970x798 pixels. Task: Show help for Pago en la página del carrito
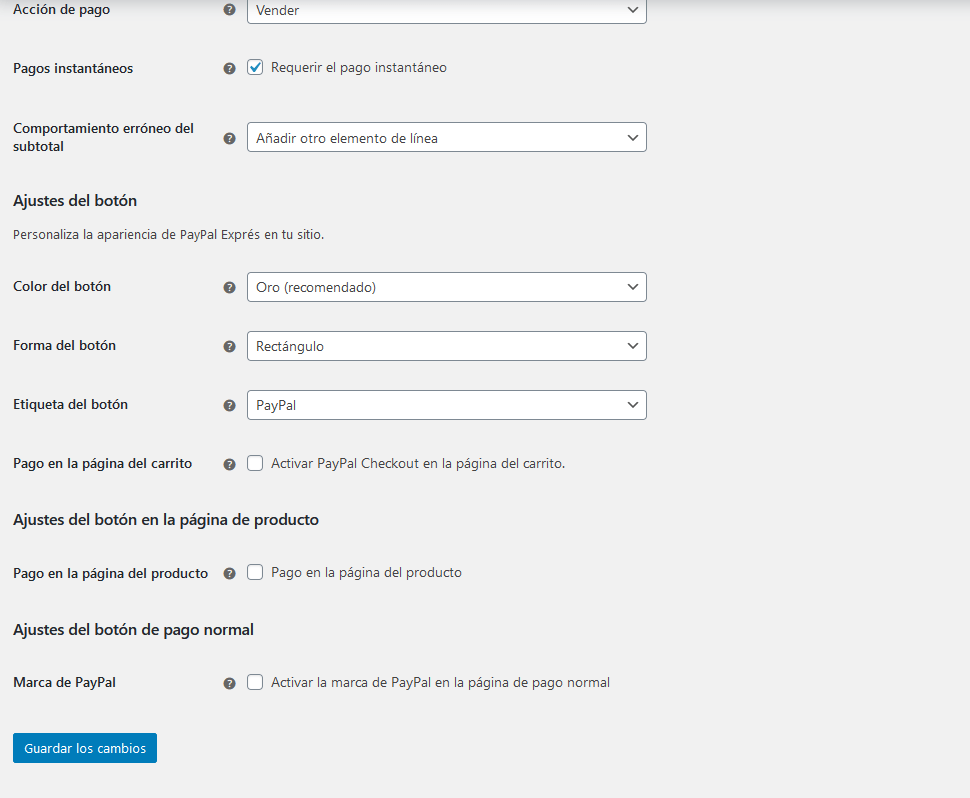pos(230,465)
